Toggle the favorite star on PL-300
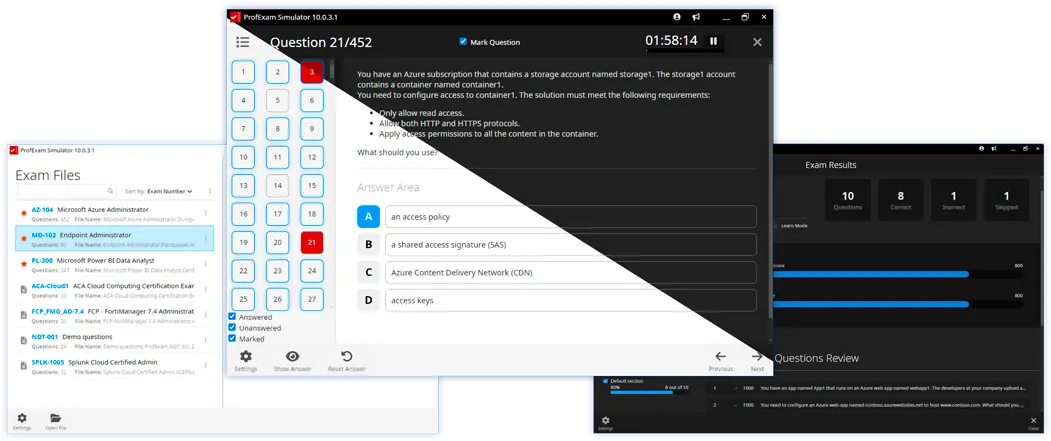Screen dimensions: 1051x441 pos(23,264)
